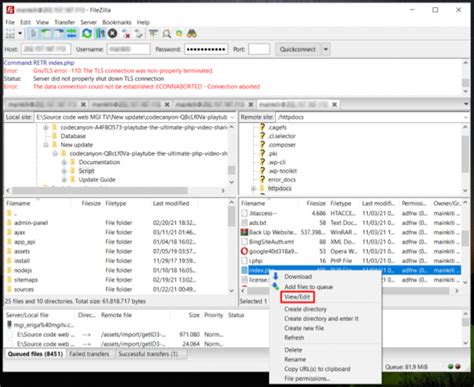
Task: Toggle transfer queue display icon
Action: [x=71, y=34]
